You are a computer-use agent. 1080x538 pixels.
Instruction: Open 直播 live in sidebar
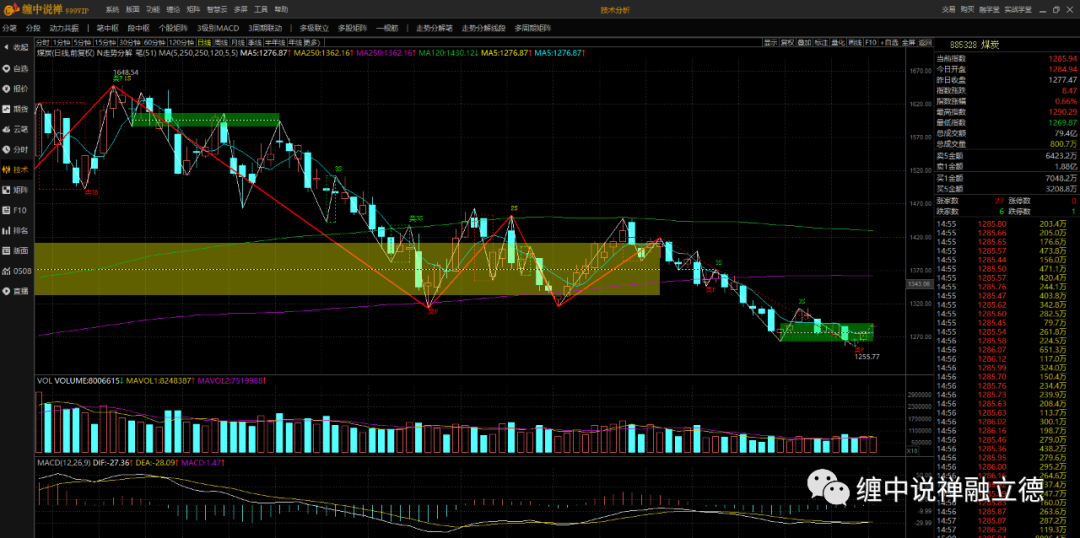click(16, 291)
